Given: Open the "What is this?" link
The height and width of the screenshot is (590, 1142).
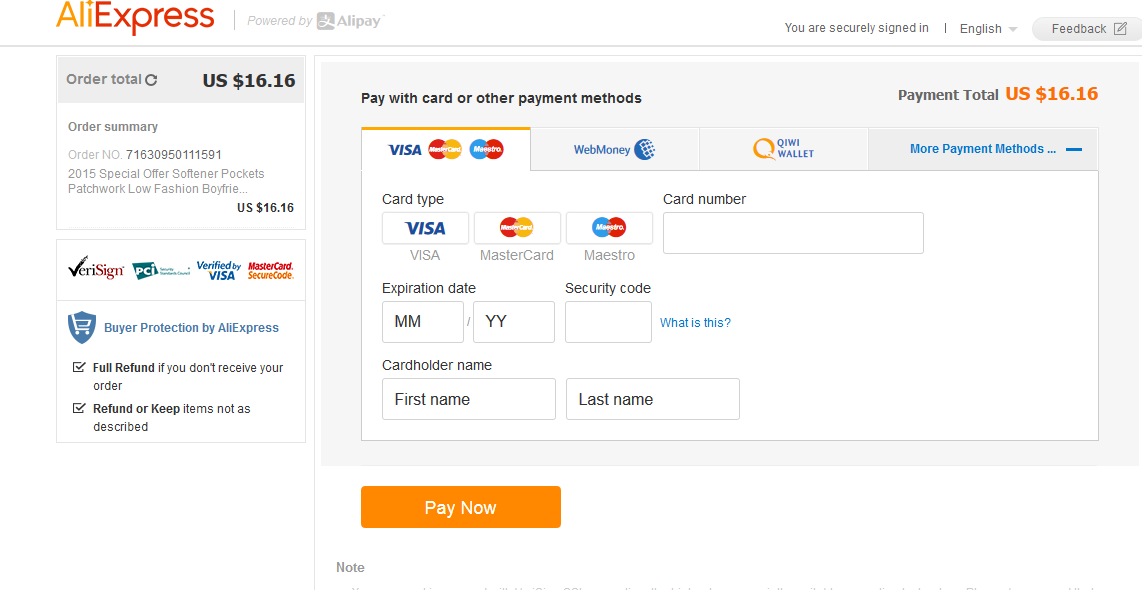Looking at the screenshot, I should 695,323.
